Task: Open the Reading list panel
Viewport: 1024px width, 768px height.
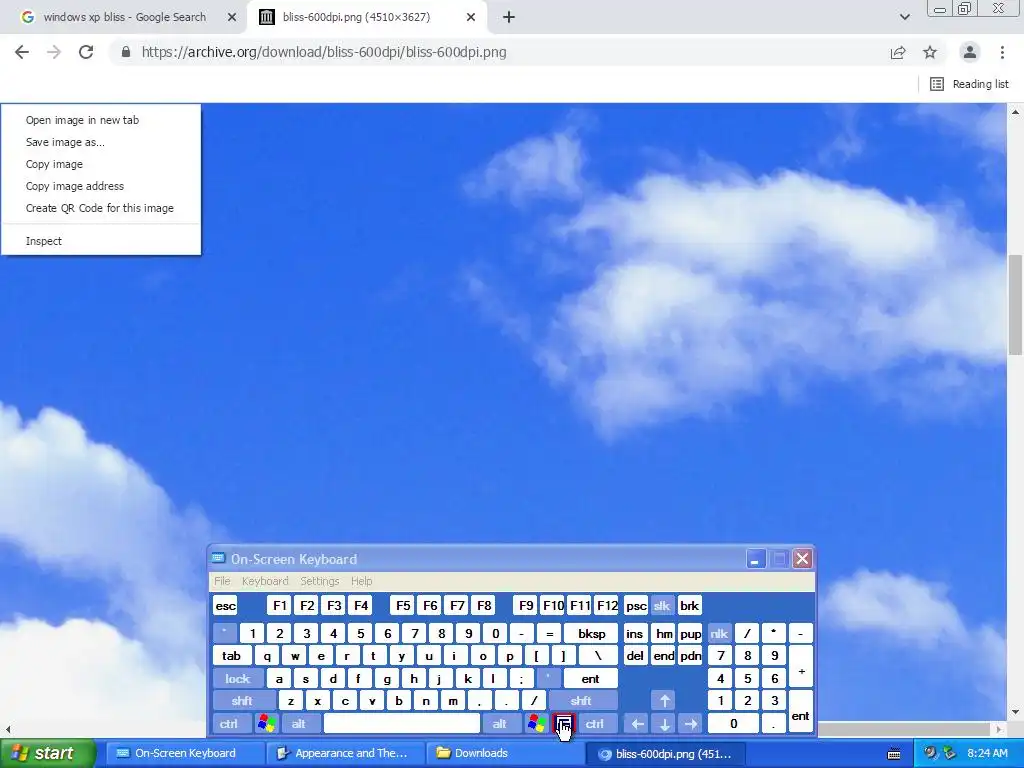Action: [x=969, y=84]
